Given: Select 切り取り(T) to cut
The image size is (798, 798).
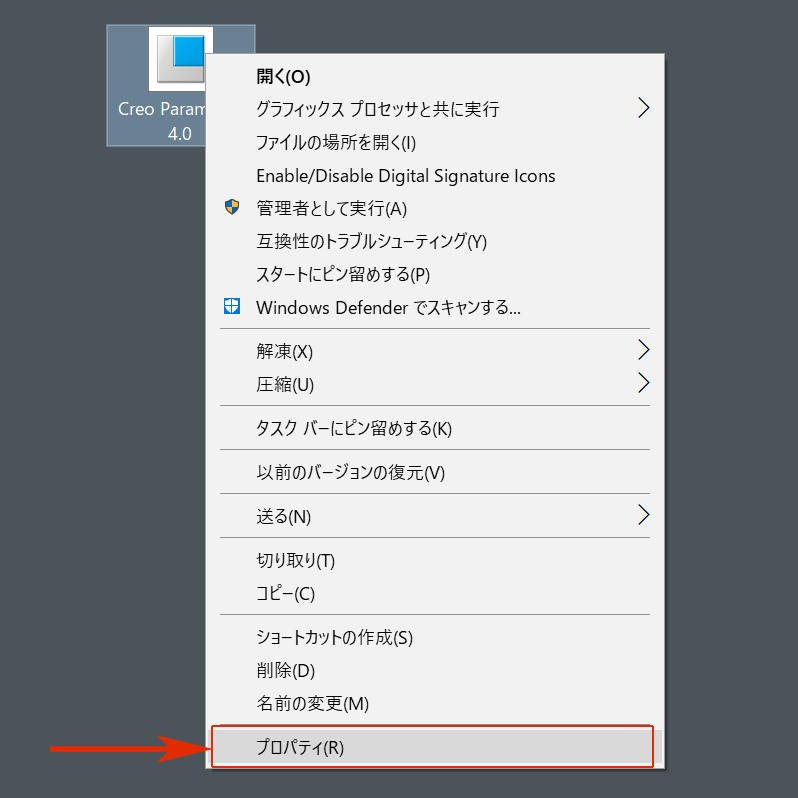Looking at the screenshot, I should point(295,560).
